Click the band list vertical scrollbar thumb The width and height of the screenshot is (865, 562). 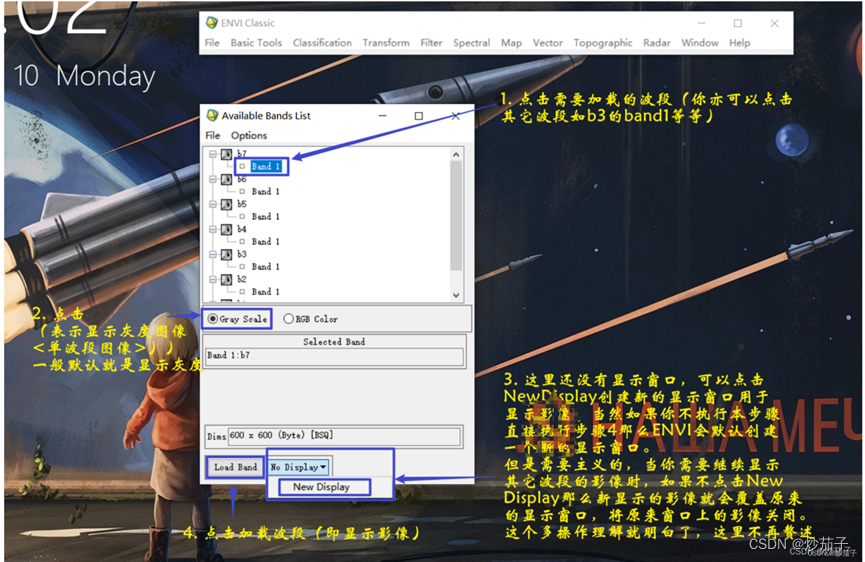456,216
